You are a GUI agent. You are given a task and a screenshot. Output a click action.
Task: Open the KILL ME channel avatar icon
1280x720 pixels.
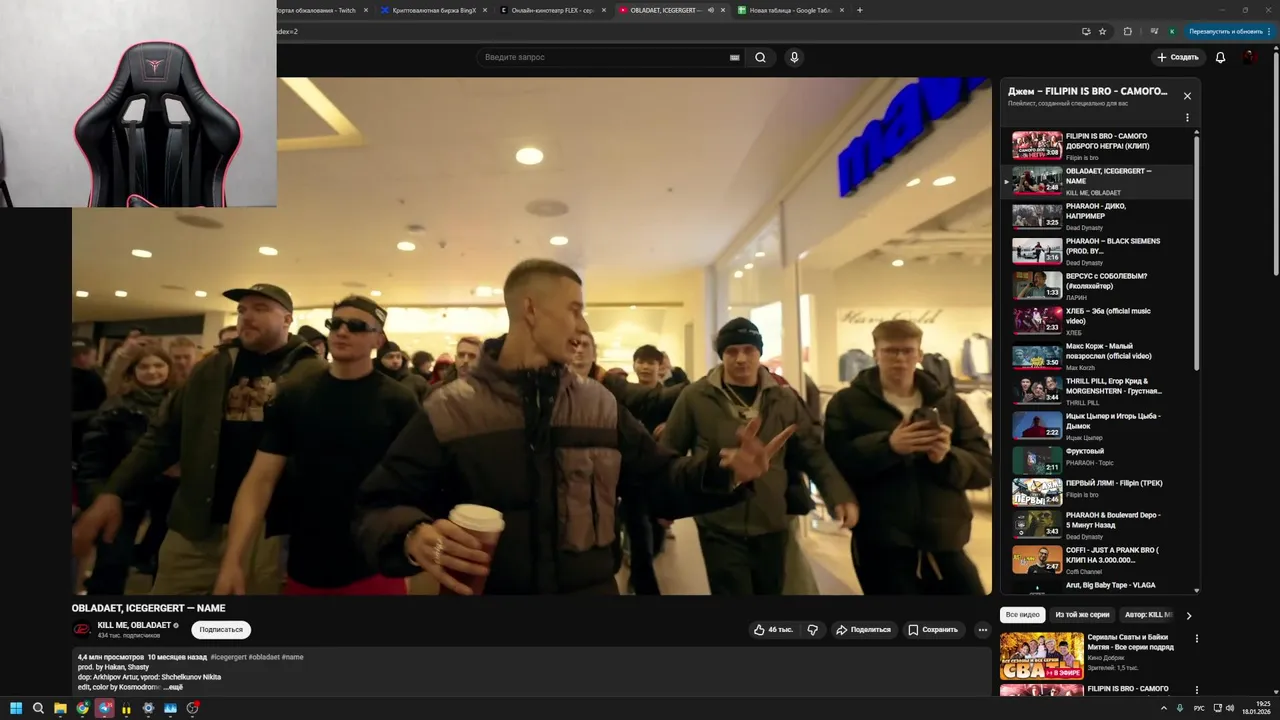click(82, 630)
